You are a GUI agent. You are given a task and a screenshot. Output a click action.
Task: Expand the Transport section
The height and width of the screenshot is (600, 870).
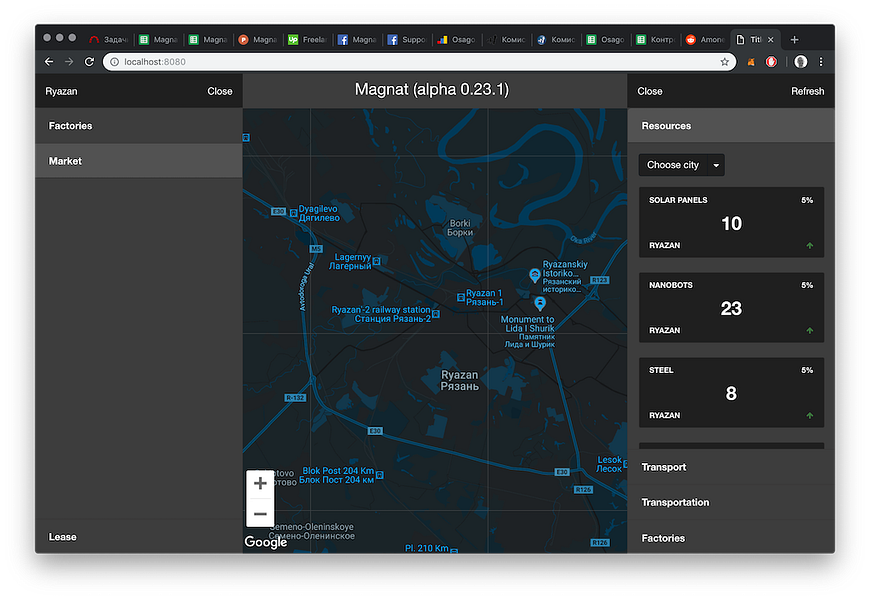click(731, 467)
